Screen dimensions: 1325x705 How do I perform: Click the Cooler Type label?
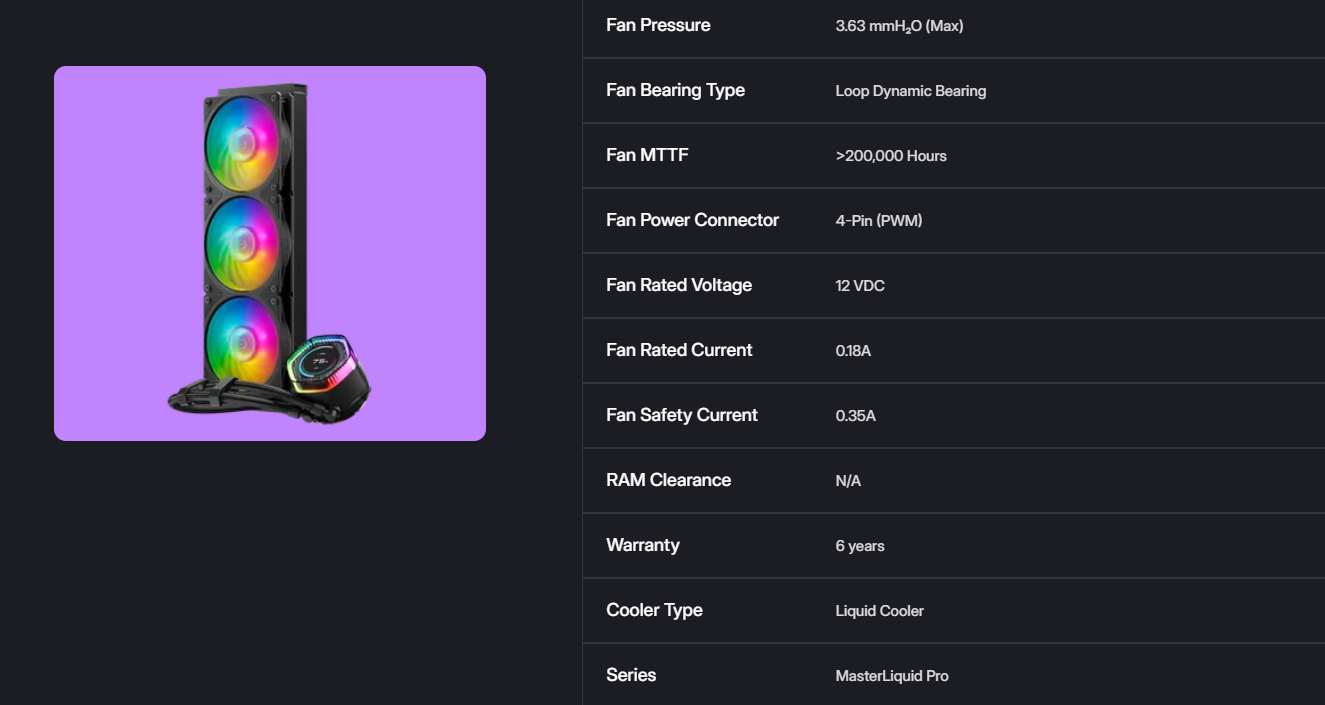click(654, 610)
